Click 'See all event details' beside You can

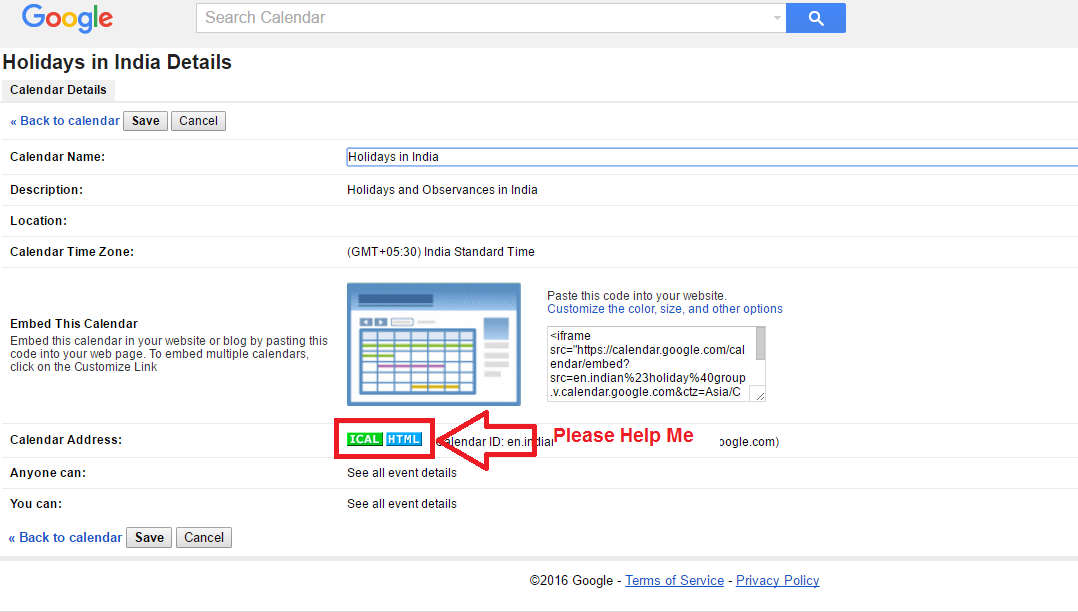coord(402,504)
